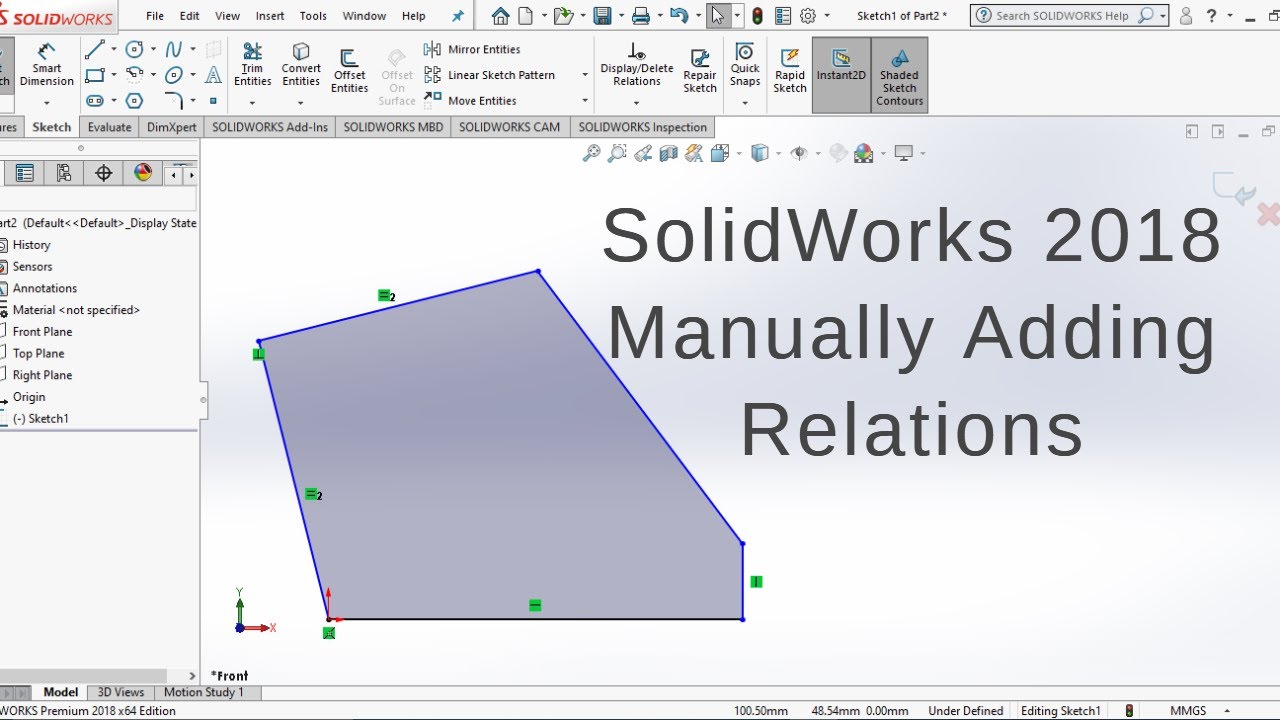Screen dimensions: 1280x720
Task: Toggle Rapid Sketch mode
Action: [x=790, y=70]
